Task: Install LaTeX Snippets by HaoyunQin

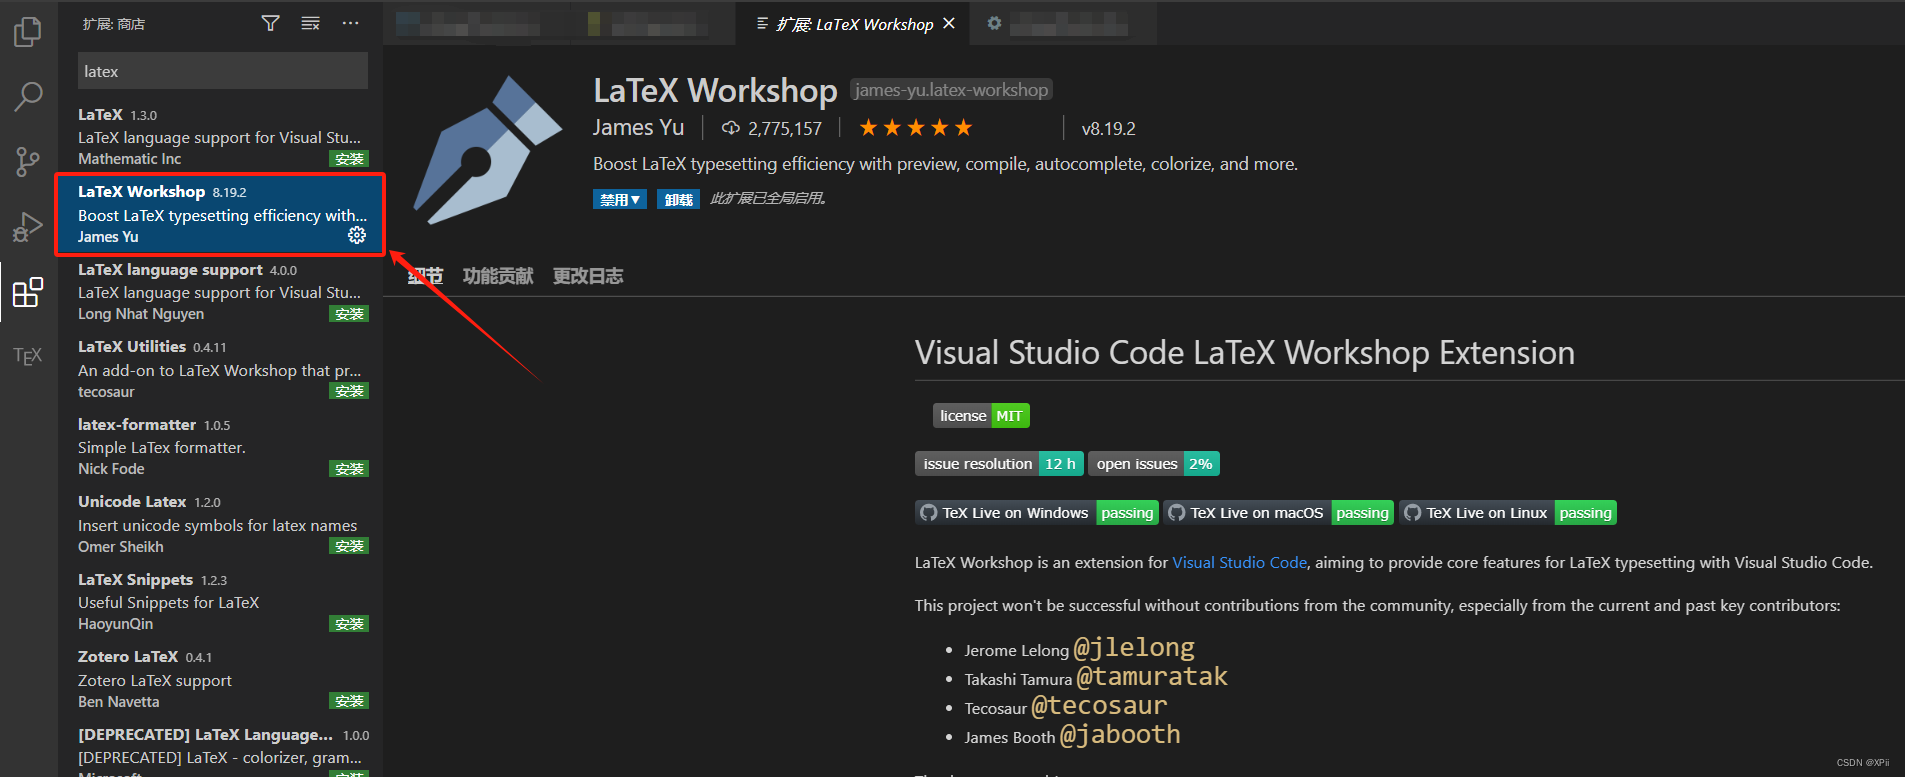Action: [349, 624]
